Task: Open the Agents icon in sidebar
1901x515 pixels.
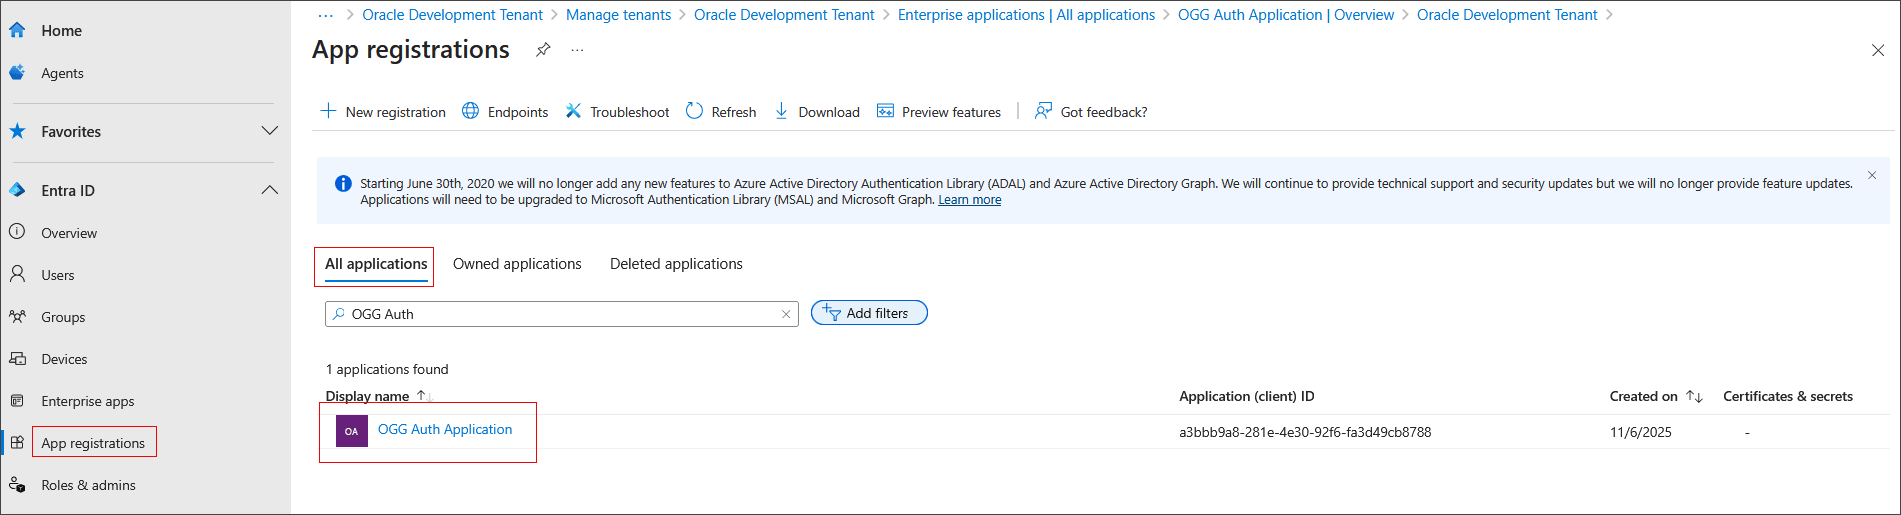Action: tap(17, 73)
